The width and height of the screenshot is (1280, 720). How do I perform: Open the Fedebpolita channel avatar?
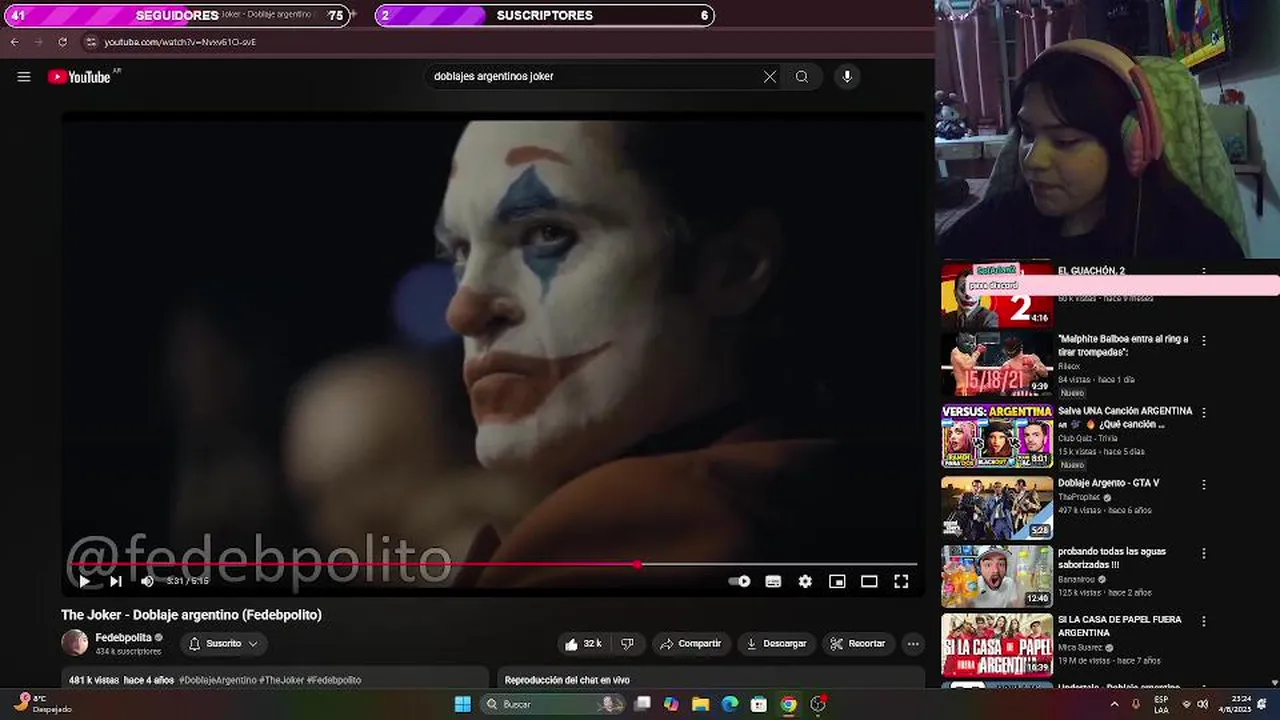(75, 643)
